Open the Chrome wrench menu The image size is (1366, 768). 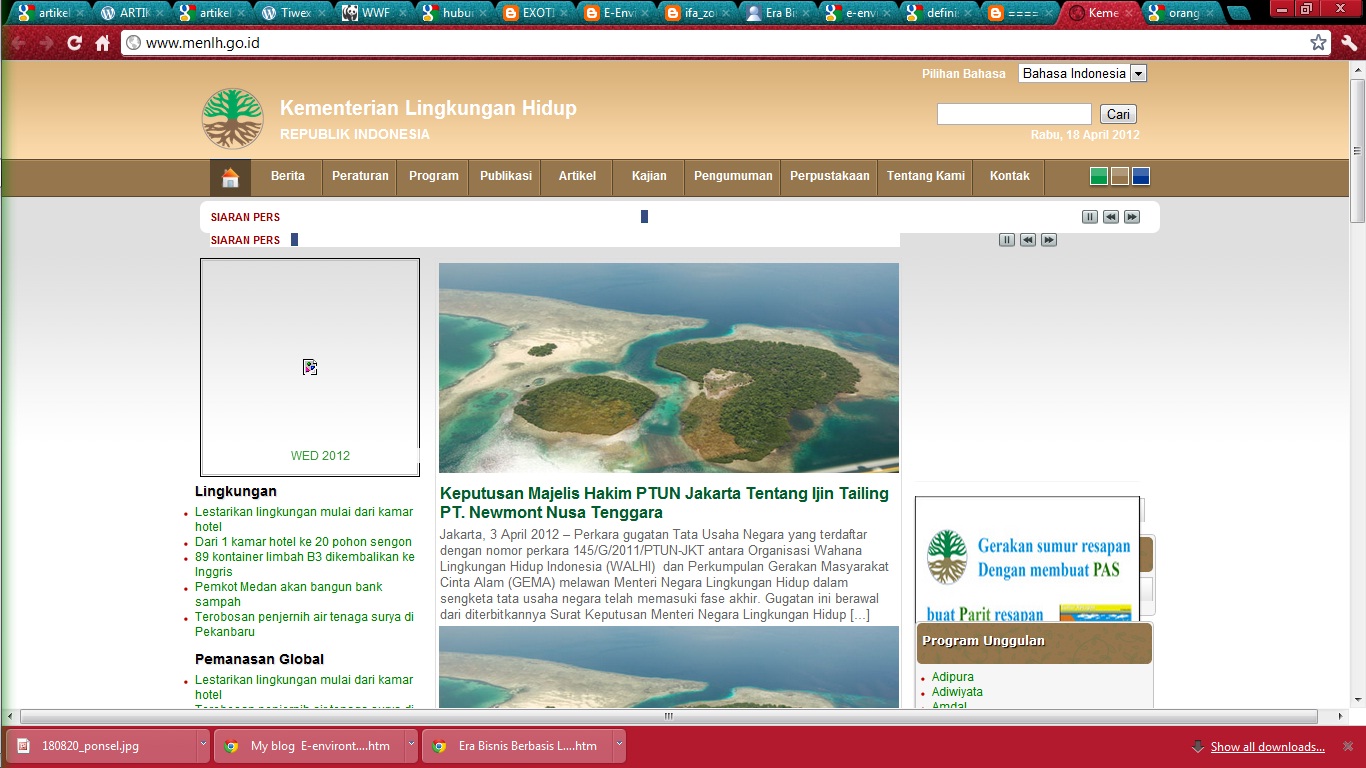click(x=1348, y=43)
